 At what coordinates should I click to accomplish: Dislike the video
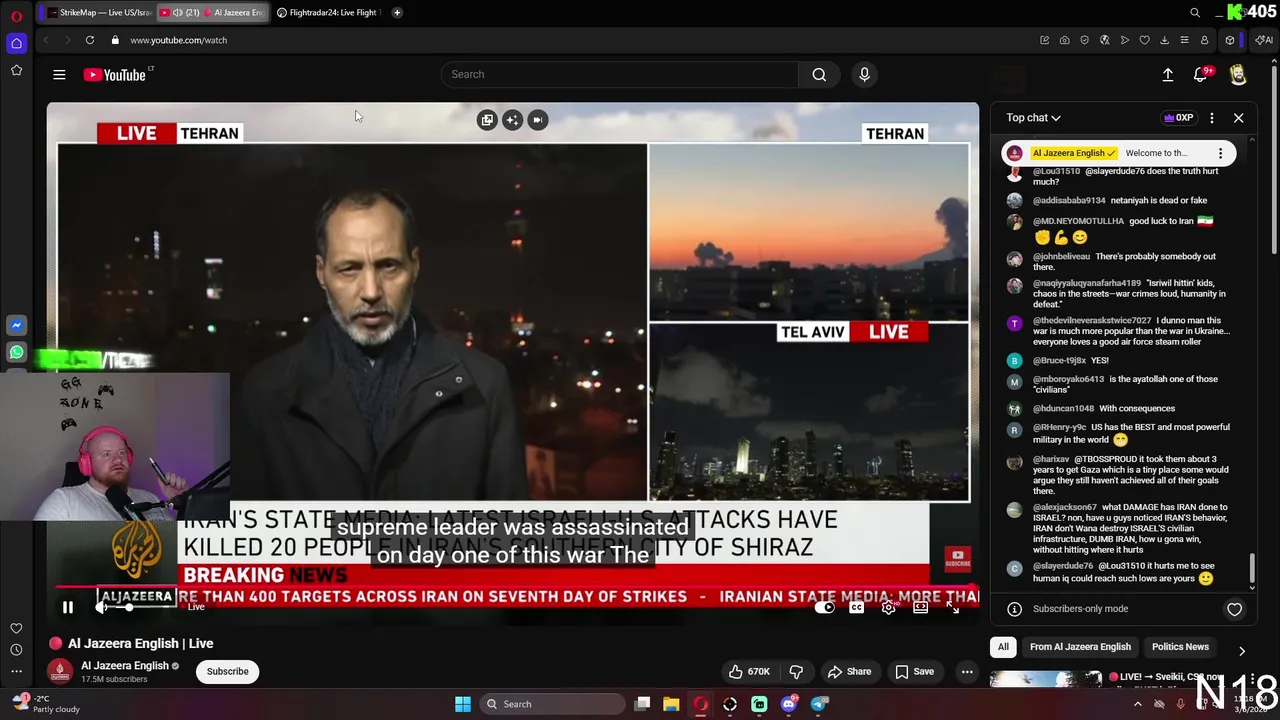(796, 671)
